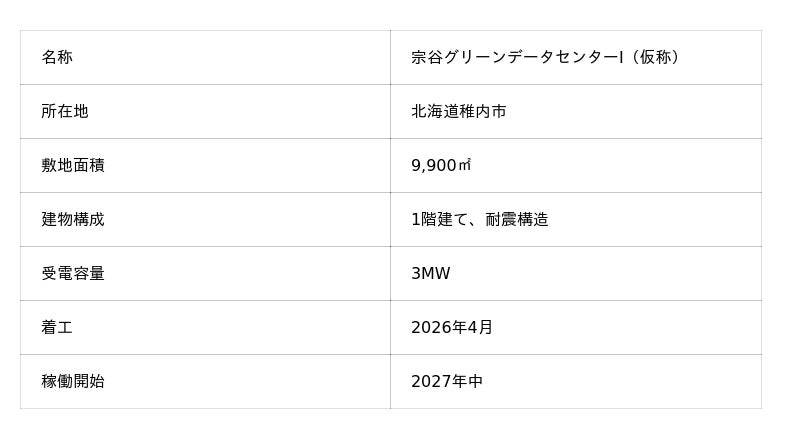Select the 9,900㎡ site area value

click(441, 165)
